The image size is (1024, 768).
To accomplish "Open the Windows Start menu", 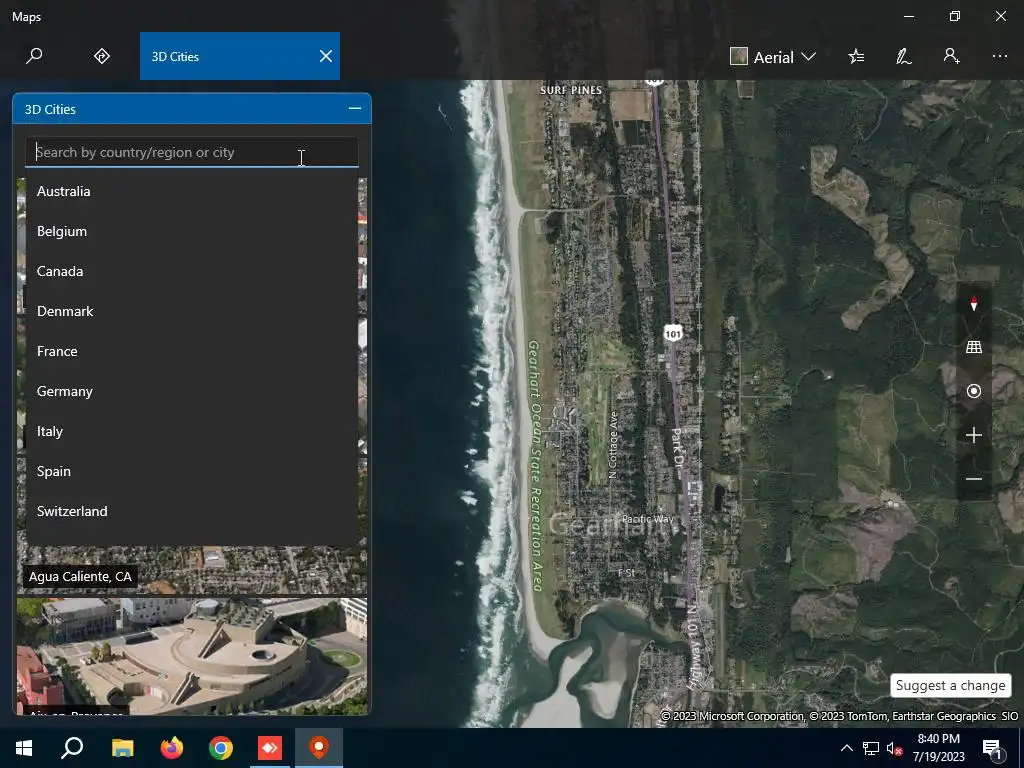I will [24, 748].
